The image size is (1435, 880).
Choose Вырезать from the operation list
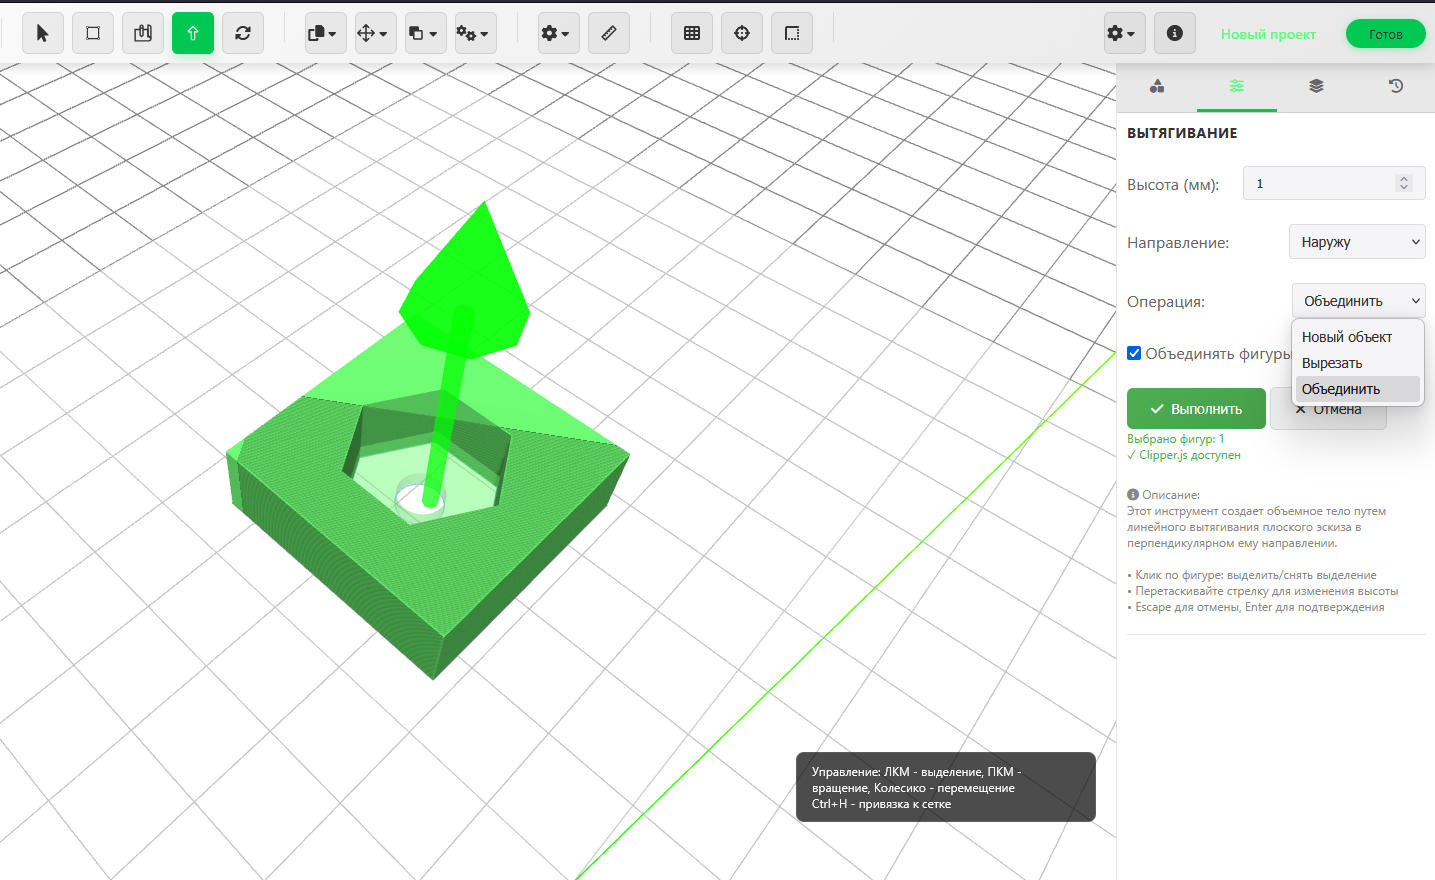tap(1332, 363)
